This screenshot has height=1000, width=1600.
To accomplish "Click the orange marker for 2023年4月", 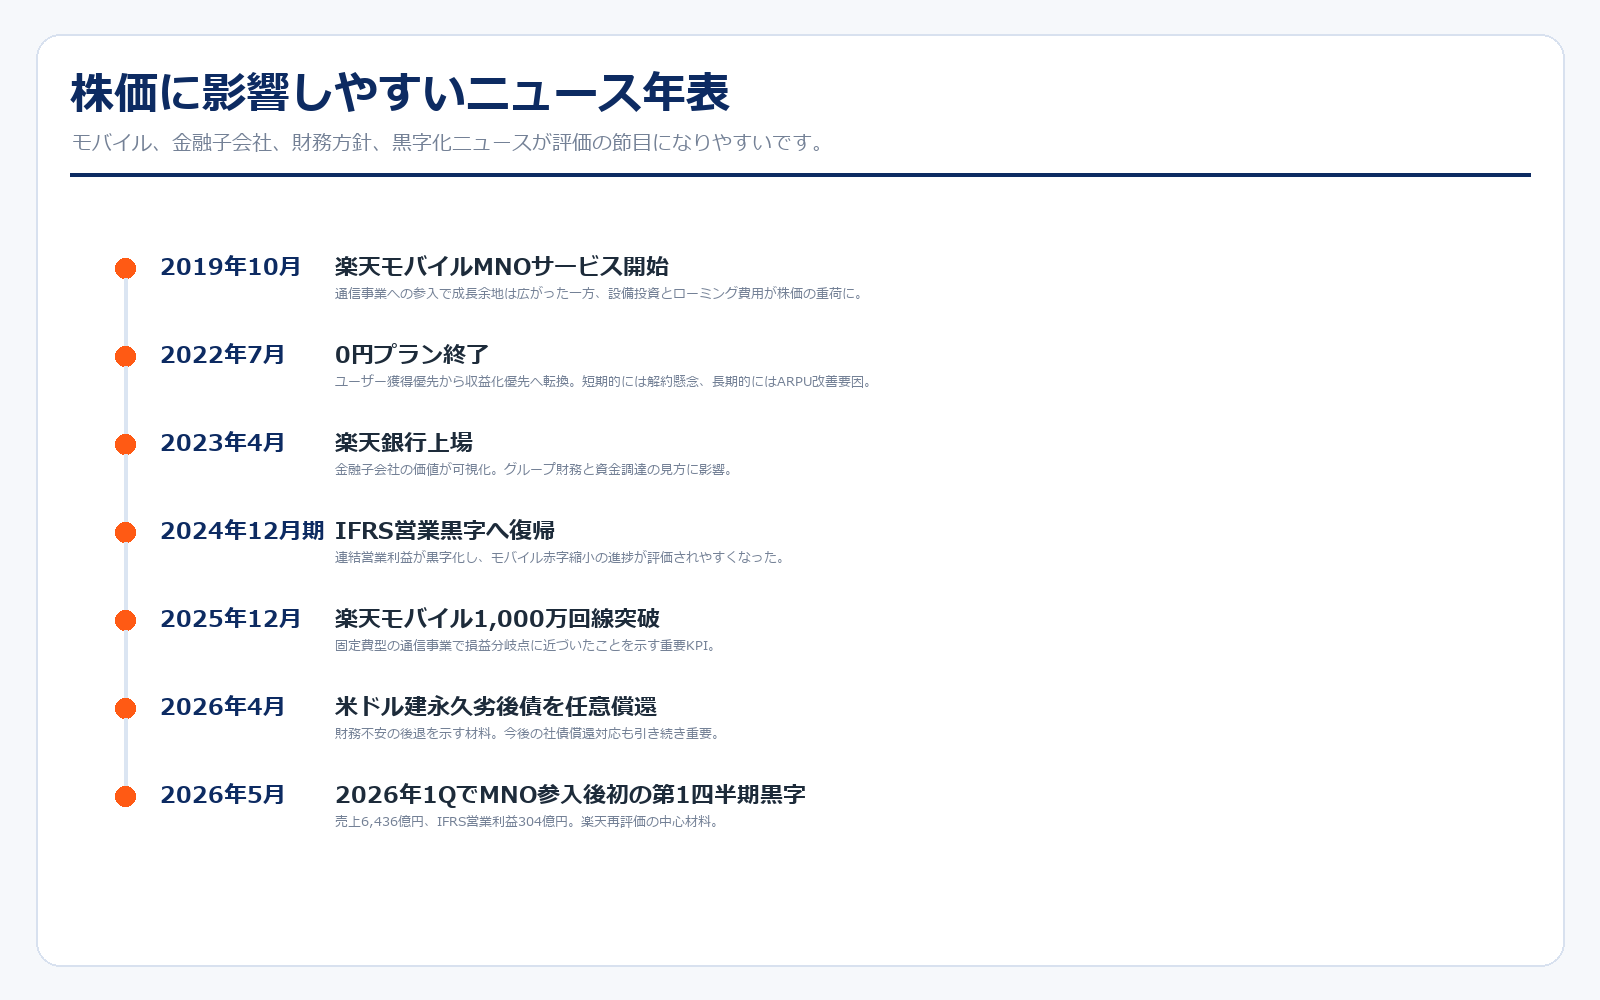I will coord(125,444).
